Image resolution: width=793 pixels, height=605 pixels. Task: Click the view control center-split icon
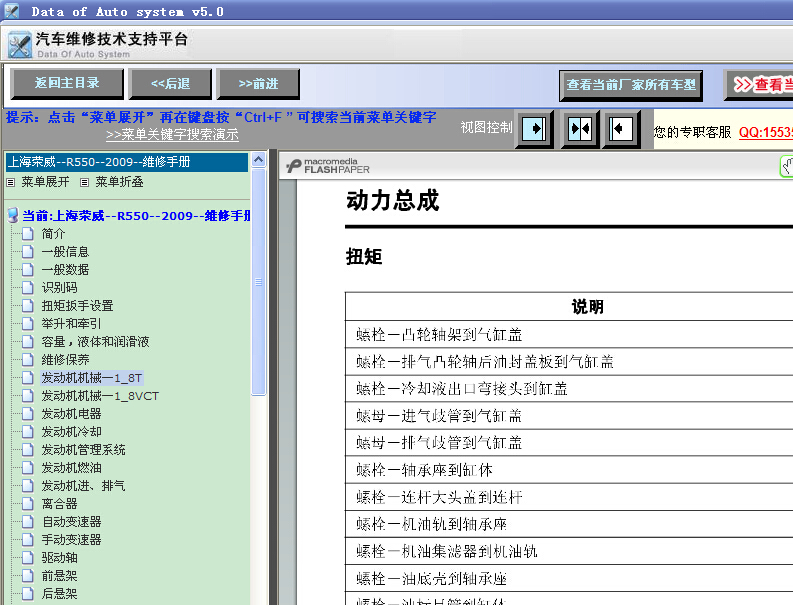coord(580,129)
